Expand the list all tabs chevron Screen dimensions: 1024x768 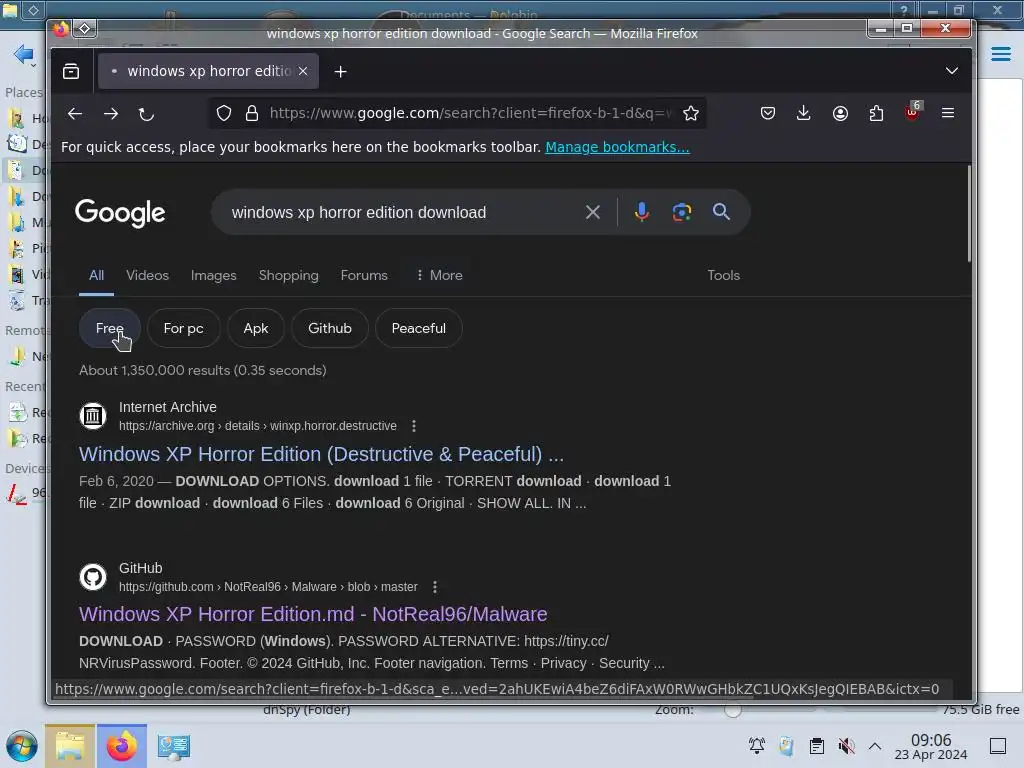point(952,71)
